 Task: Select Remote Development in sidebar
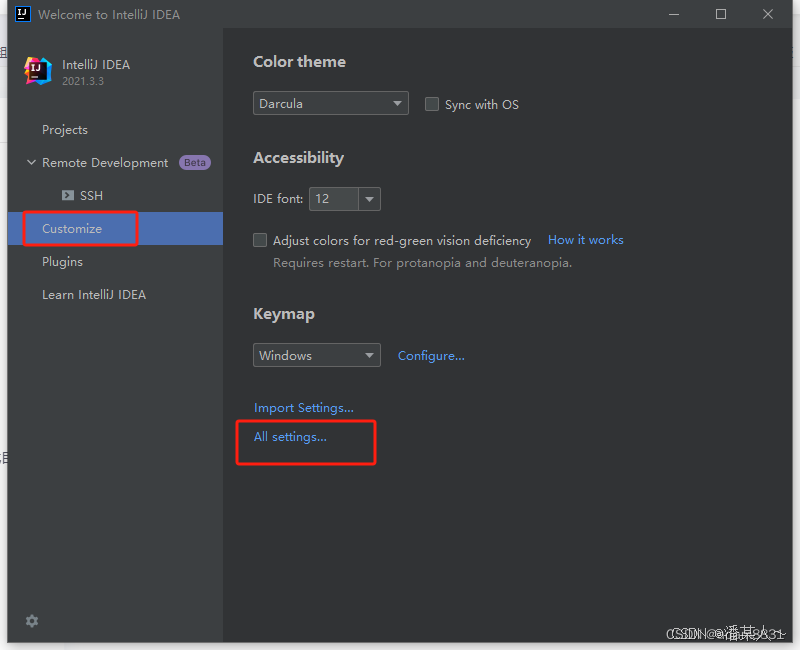click(x=105, y=163)
